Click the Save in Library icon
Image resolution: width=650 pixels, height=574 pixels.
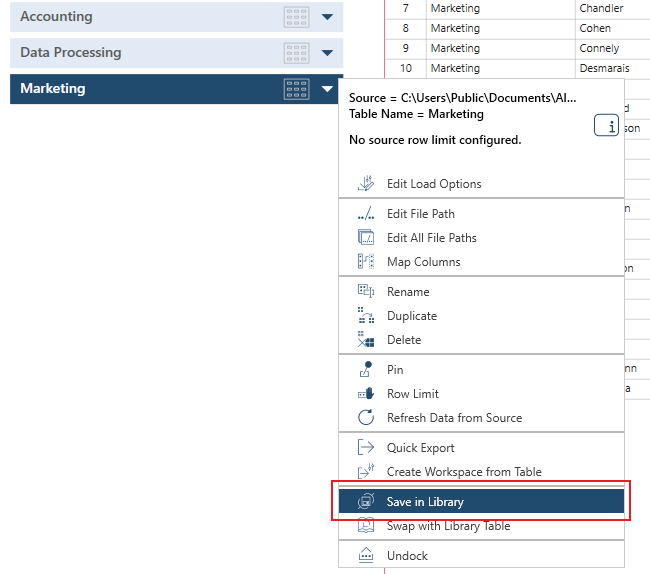(366, 501)
